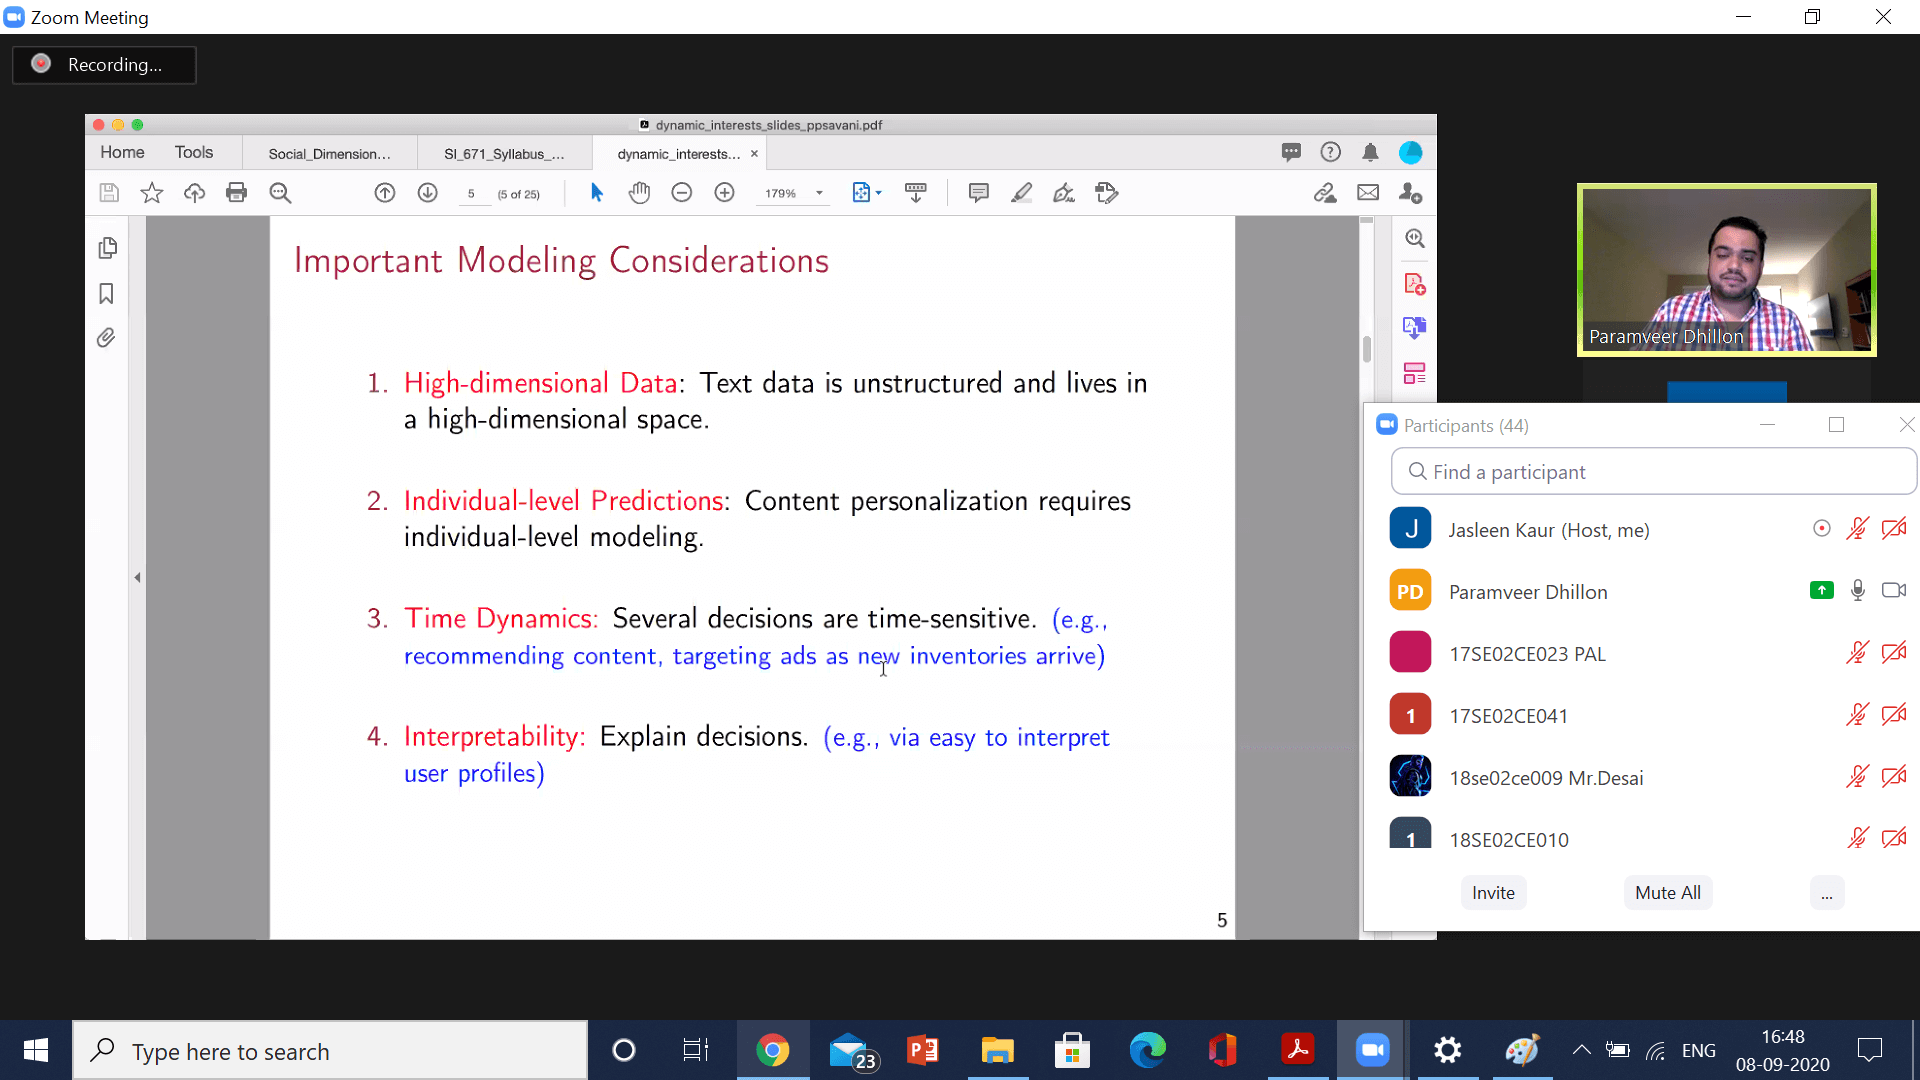Select the highlighter pen tool

tap(1021, 193)
